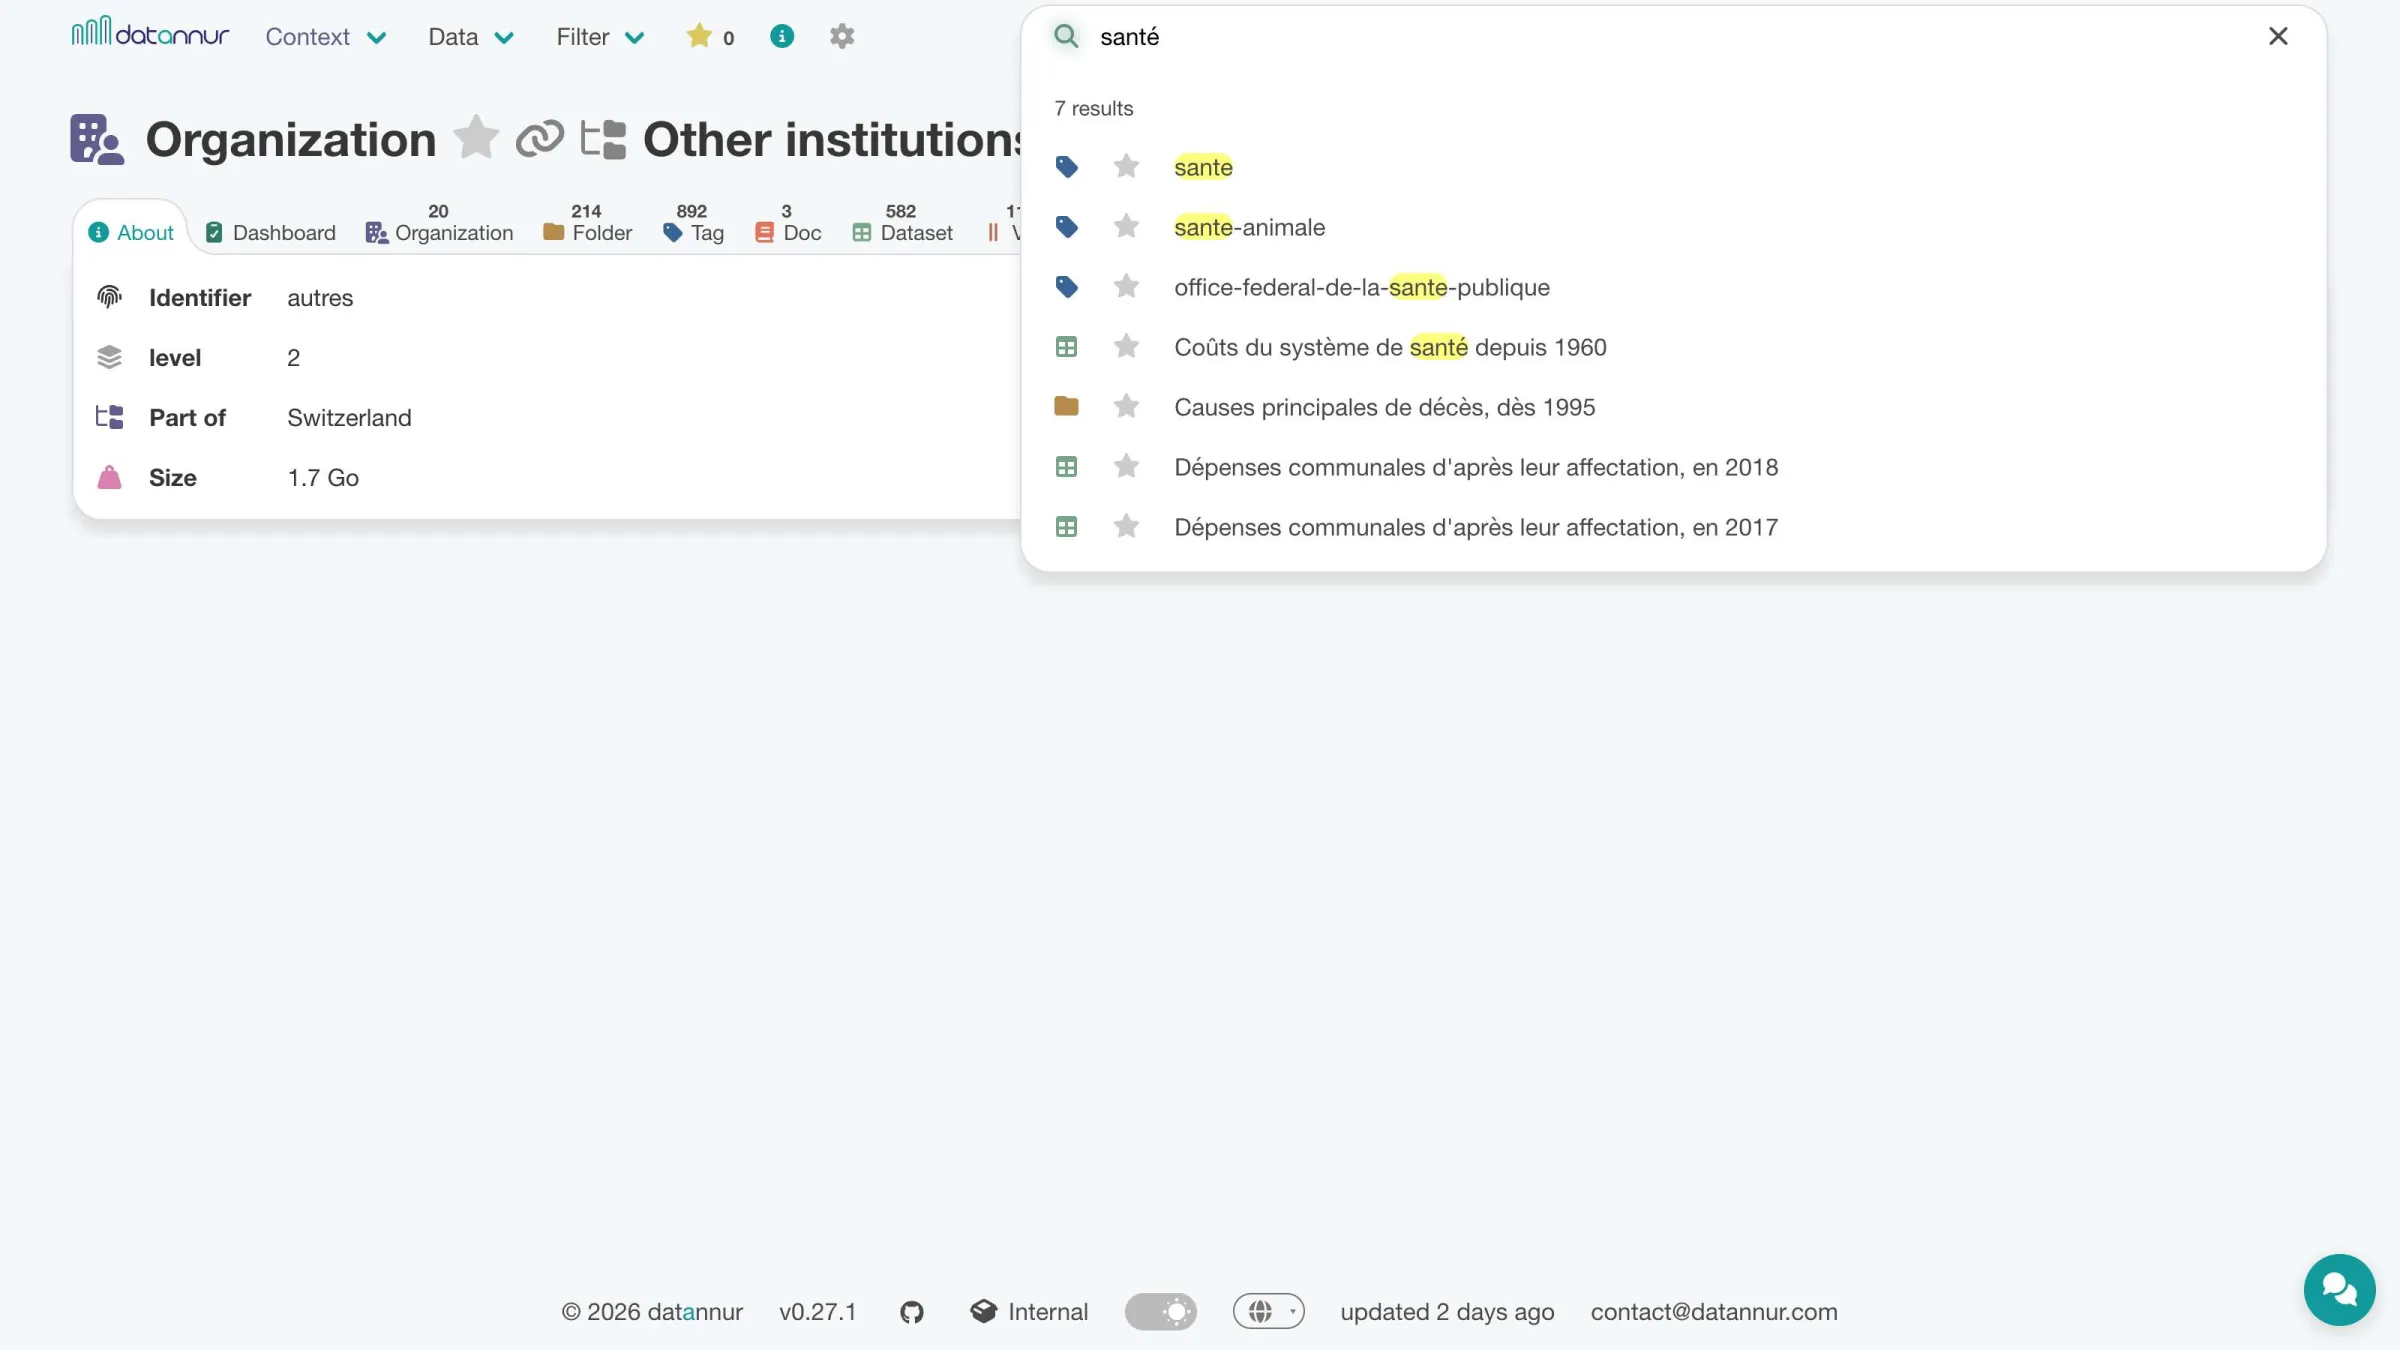
Task: Click the purple Organization building icon
Action: pos(97,139)
